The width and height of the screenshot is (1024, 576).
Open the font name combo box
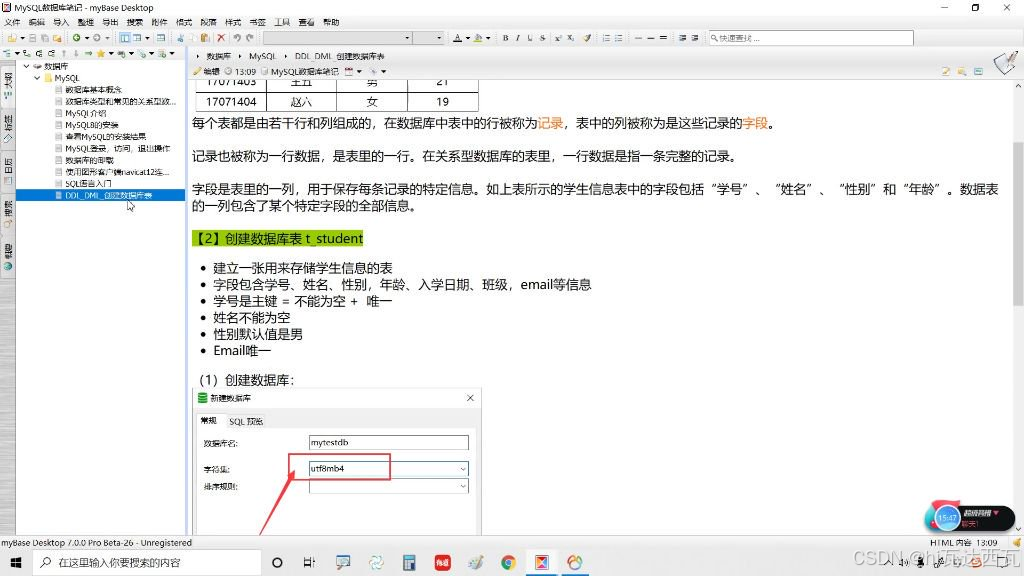[338, 38]
